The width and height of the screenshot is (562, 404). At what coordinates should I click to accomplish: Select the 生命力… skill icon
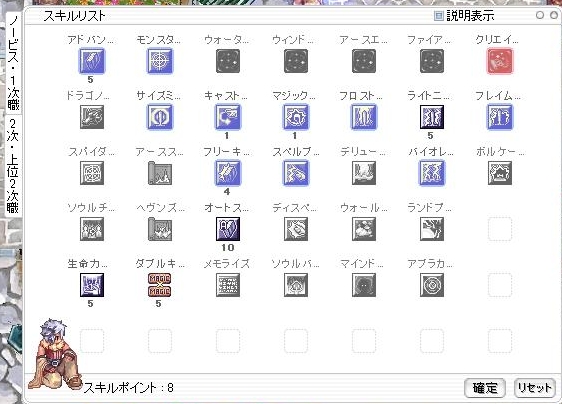click(x=92, y=285)
